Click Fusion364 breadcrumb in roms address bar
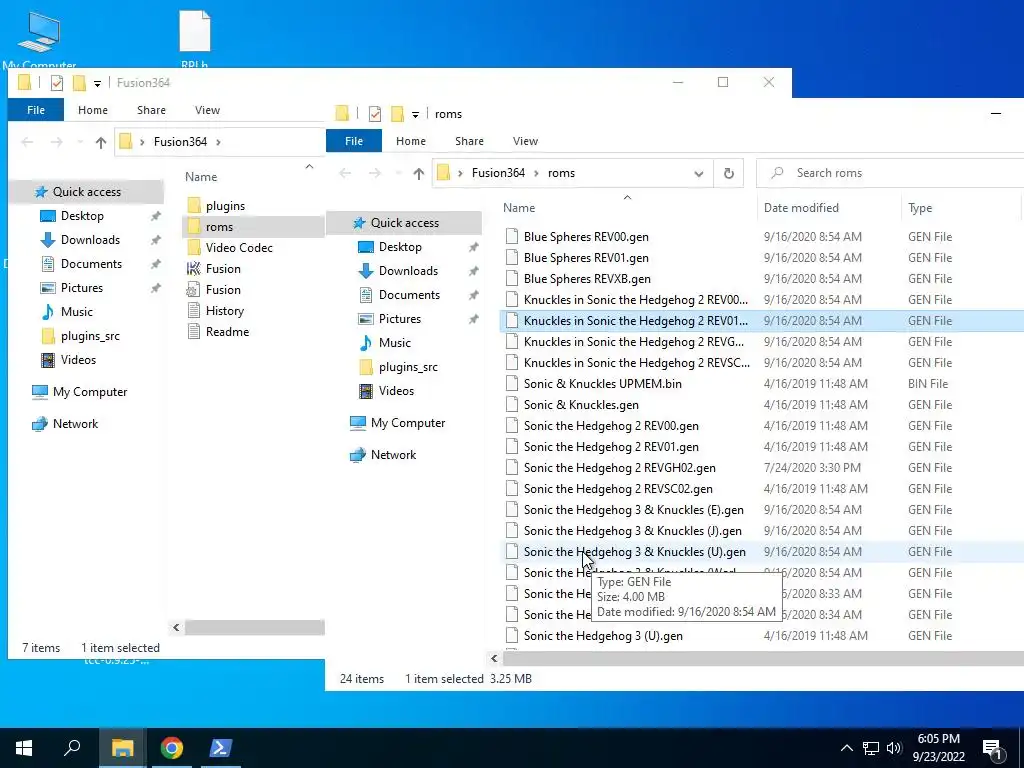The image size is (1024, 768). pyautogui.click(x=498, y=173)
